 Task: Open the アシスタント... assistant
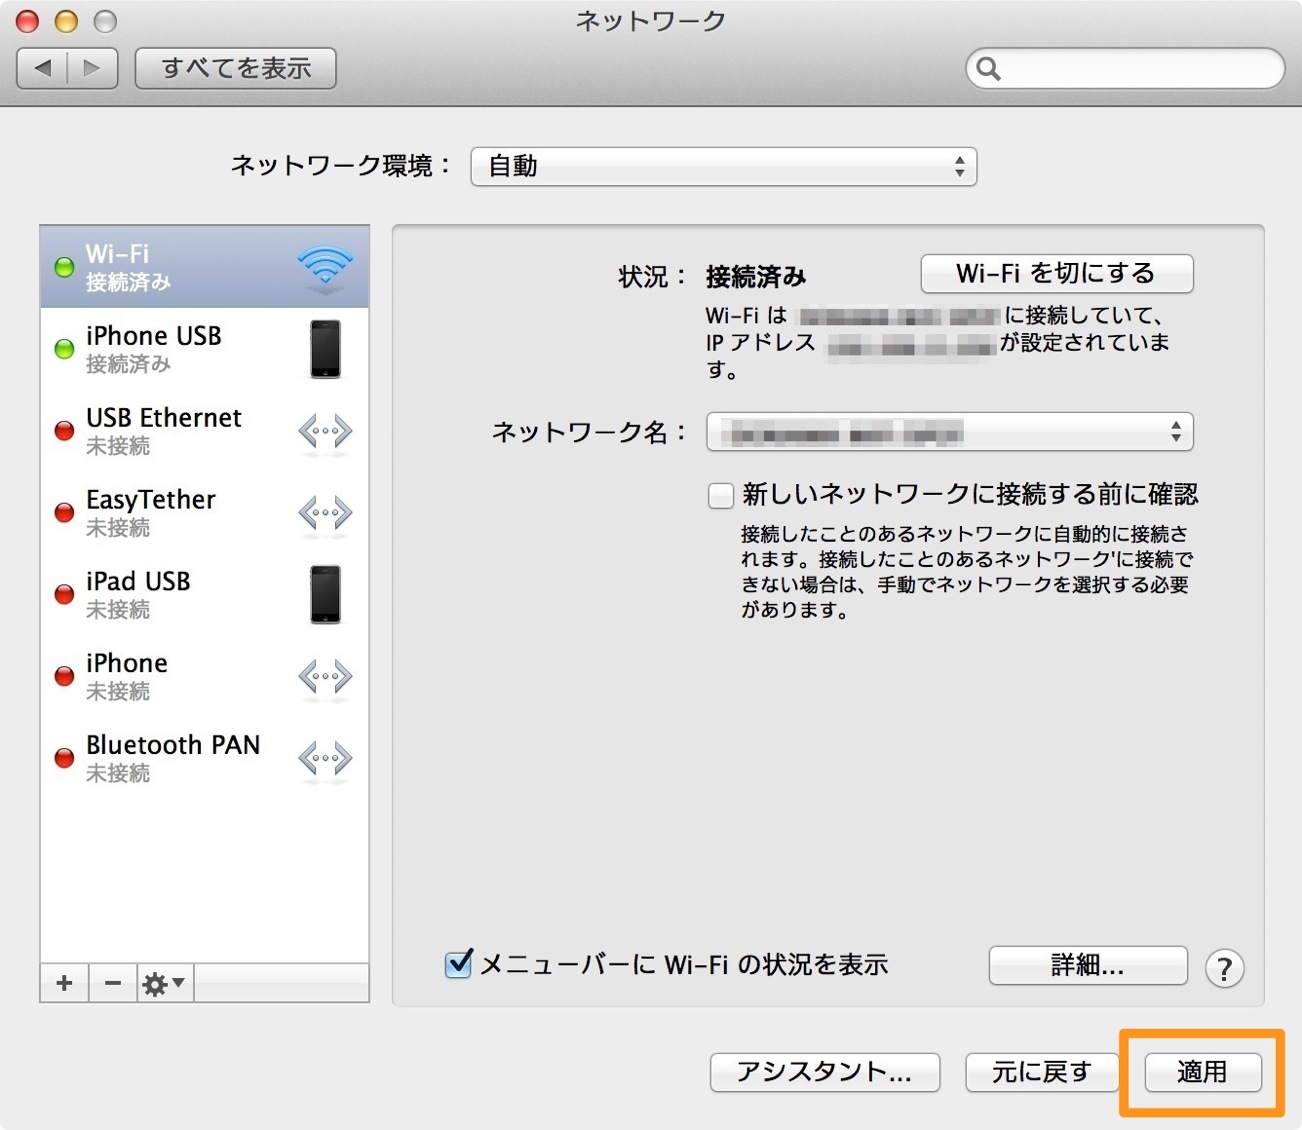825,1072
